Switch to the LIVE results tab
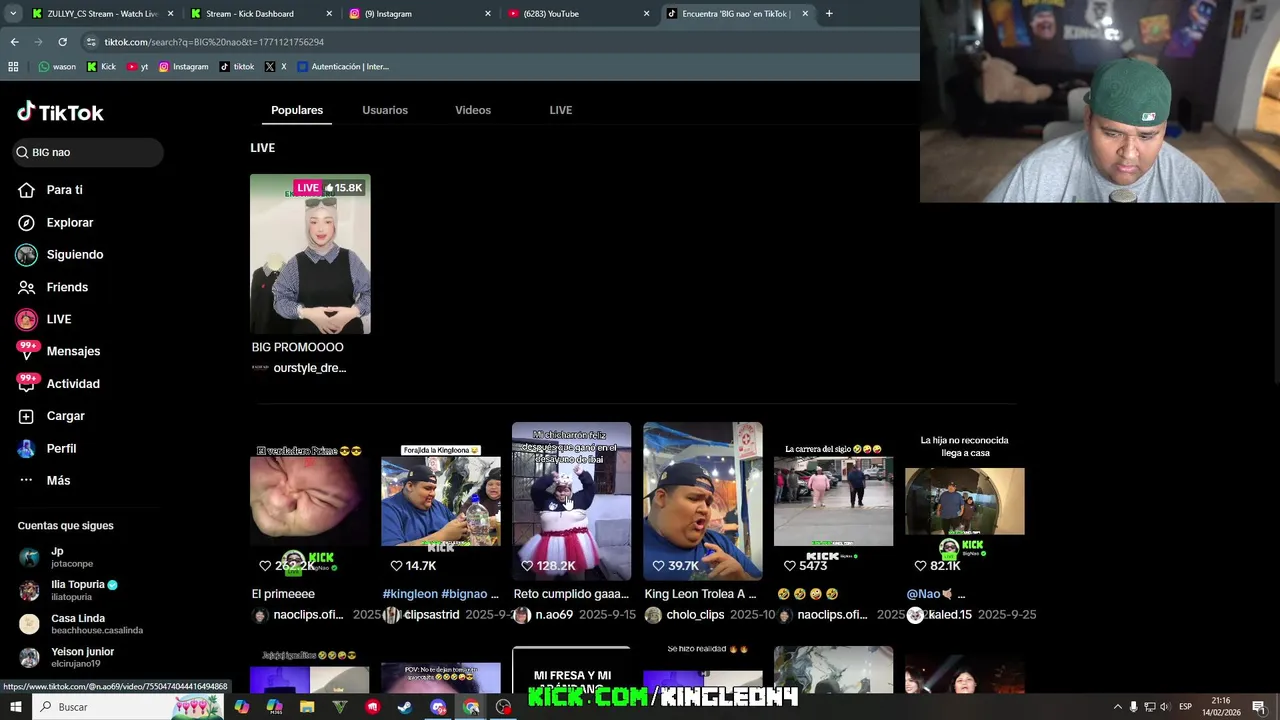Image resolution: width=1280 pixels, height=720 pixels. (x=561, y=110)
